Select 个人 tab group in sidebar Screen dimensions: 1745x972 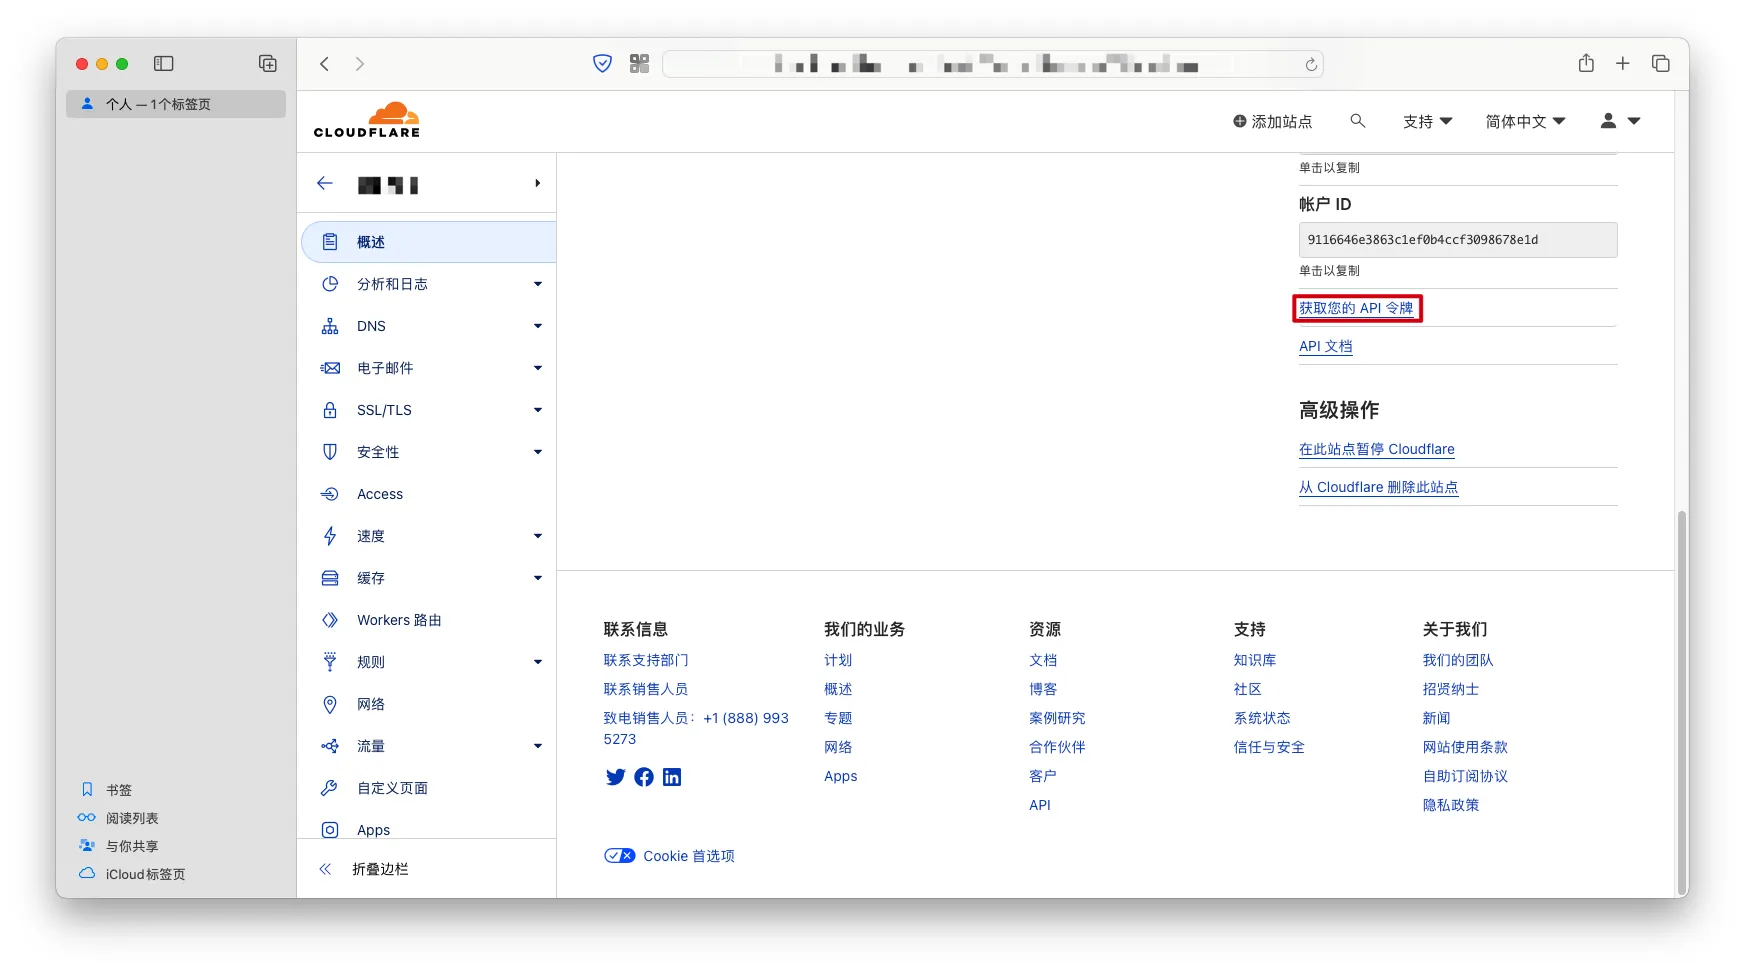coord(176,104)
